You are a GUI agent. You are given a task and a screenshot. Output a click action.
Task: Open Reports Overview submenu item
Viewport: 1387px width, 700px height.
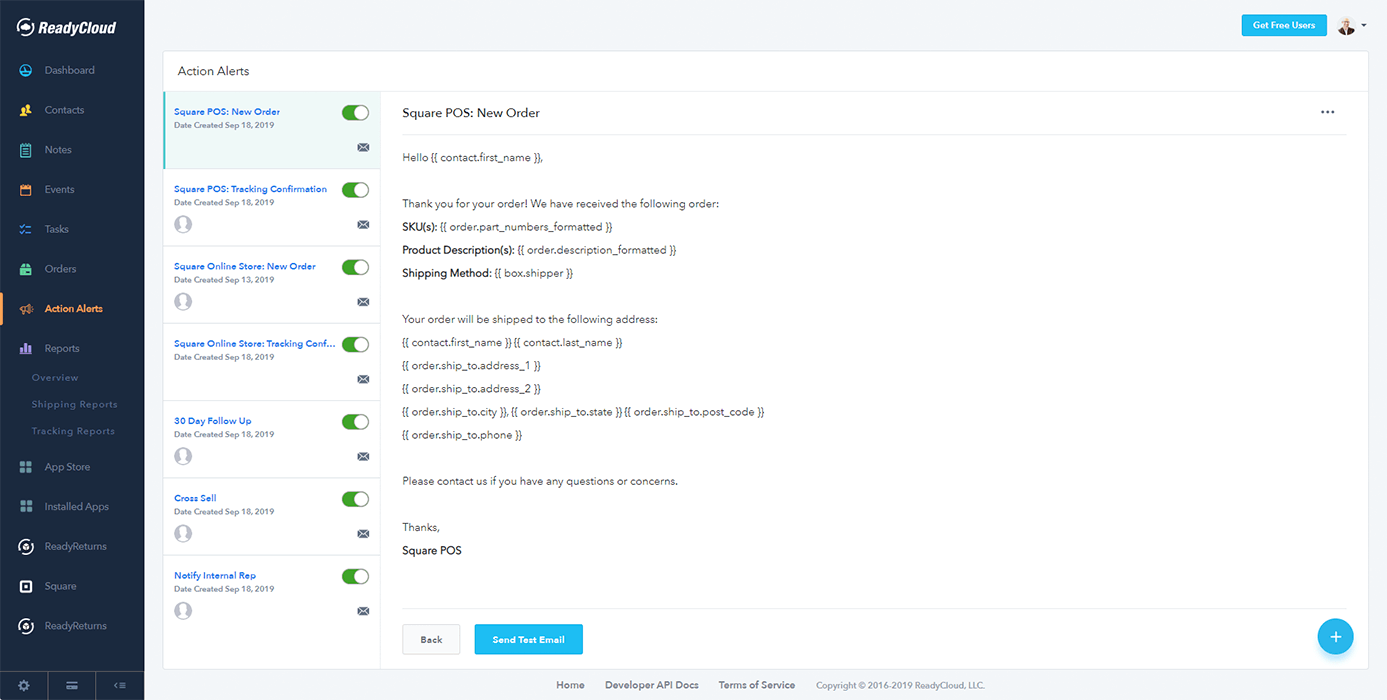55,378
